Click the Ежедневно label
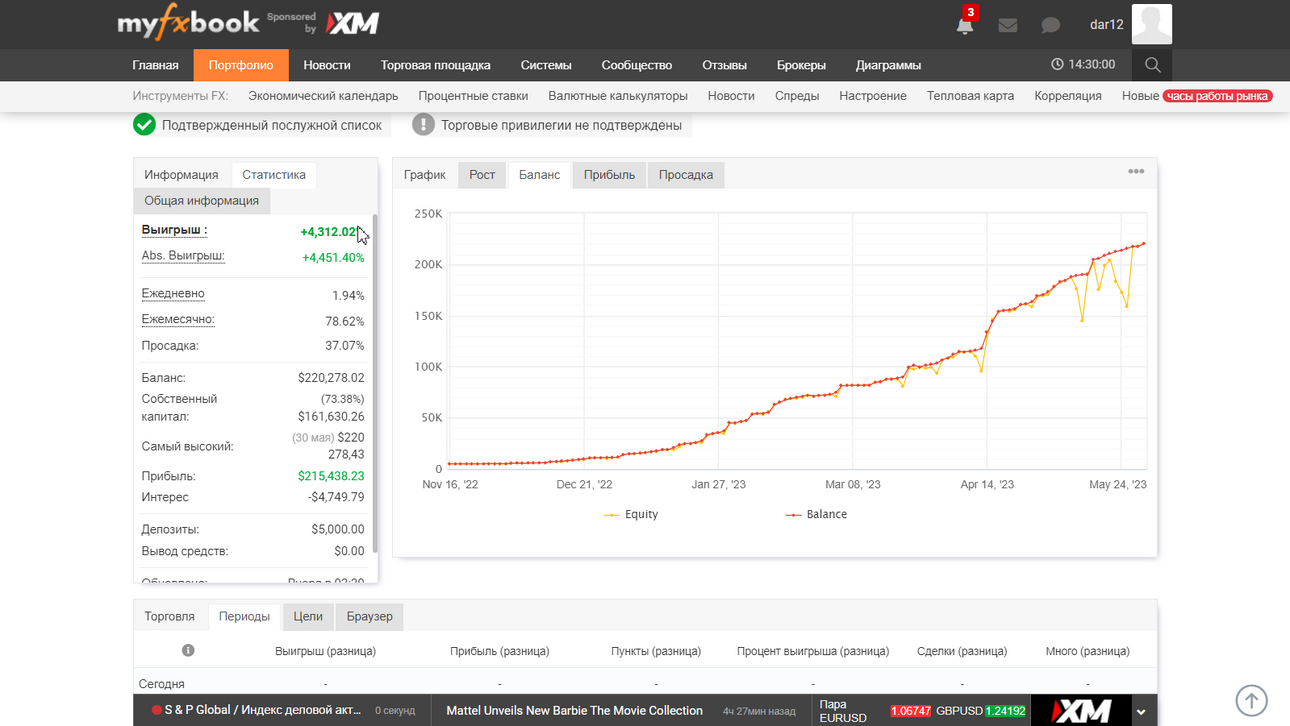 173,294
